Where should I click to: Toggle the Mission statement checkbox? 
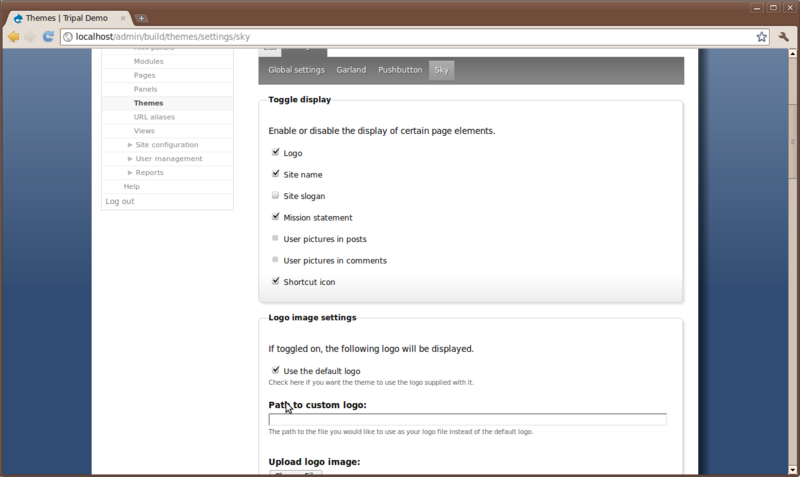click(x=276, y=216)
